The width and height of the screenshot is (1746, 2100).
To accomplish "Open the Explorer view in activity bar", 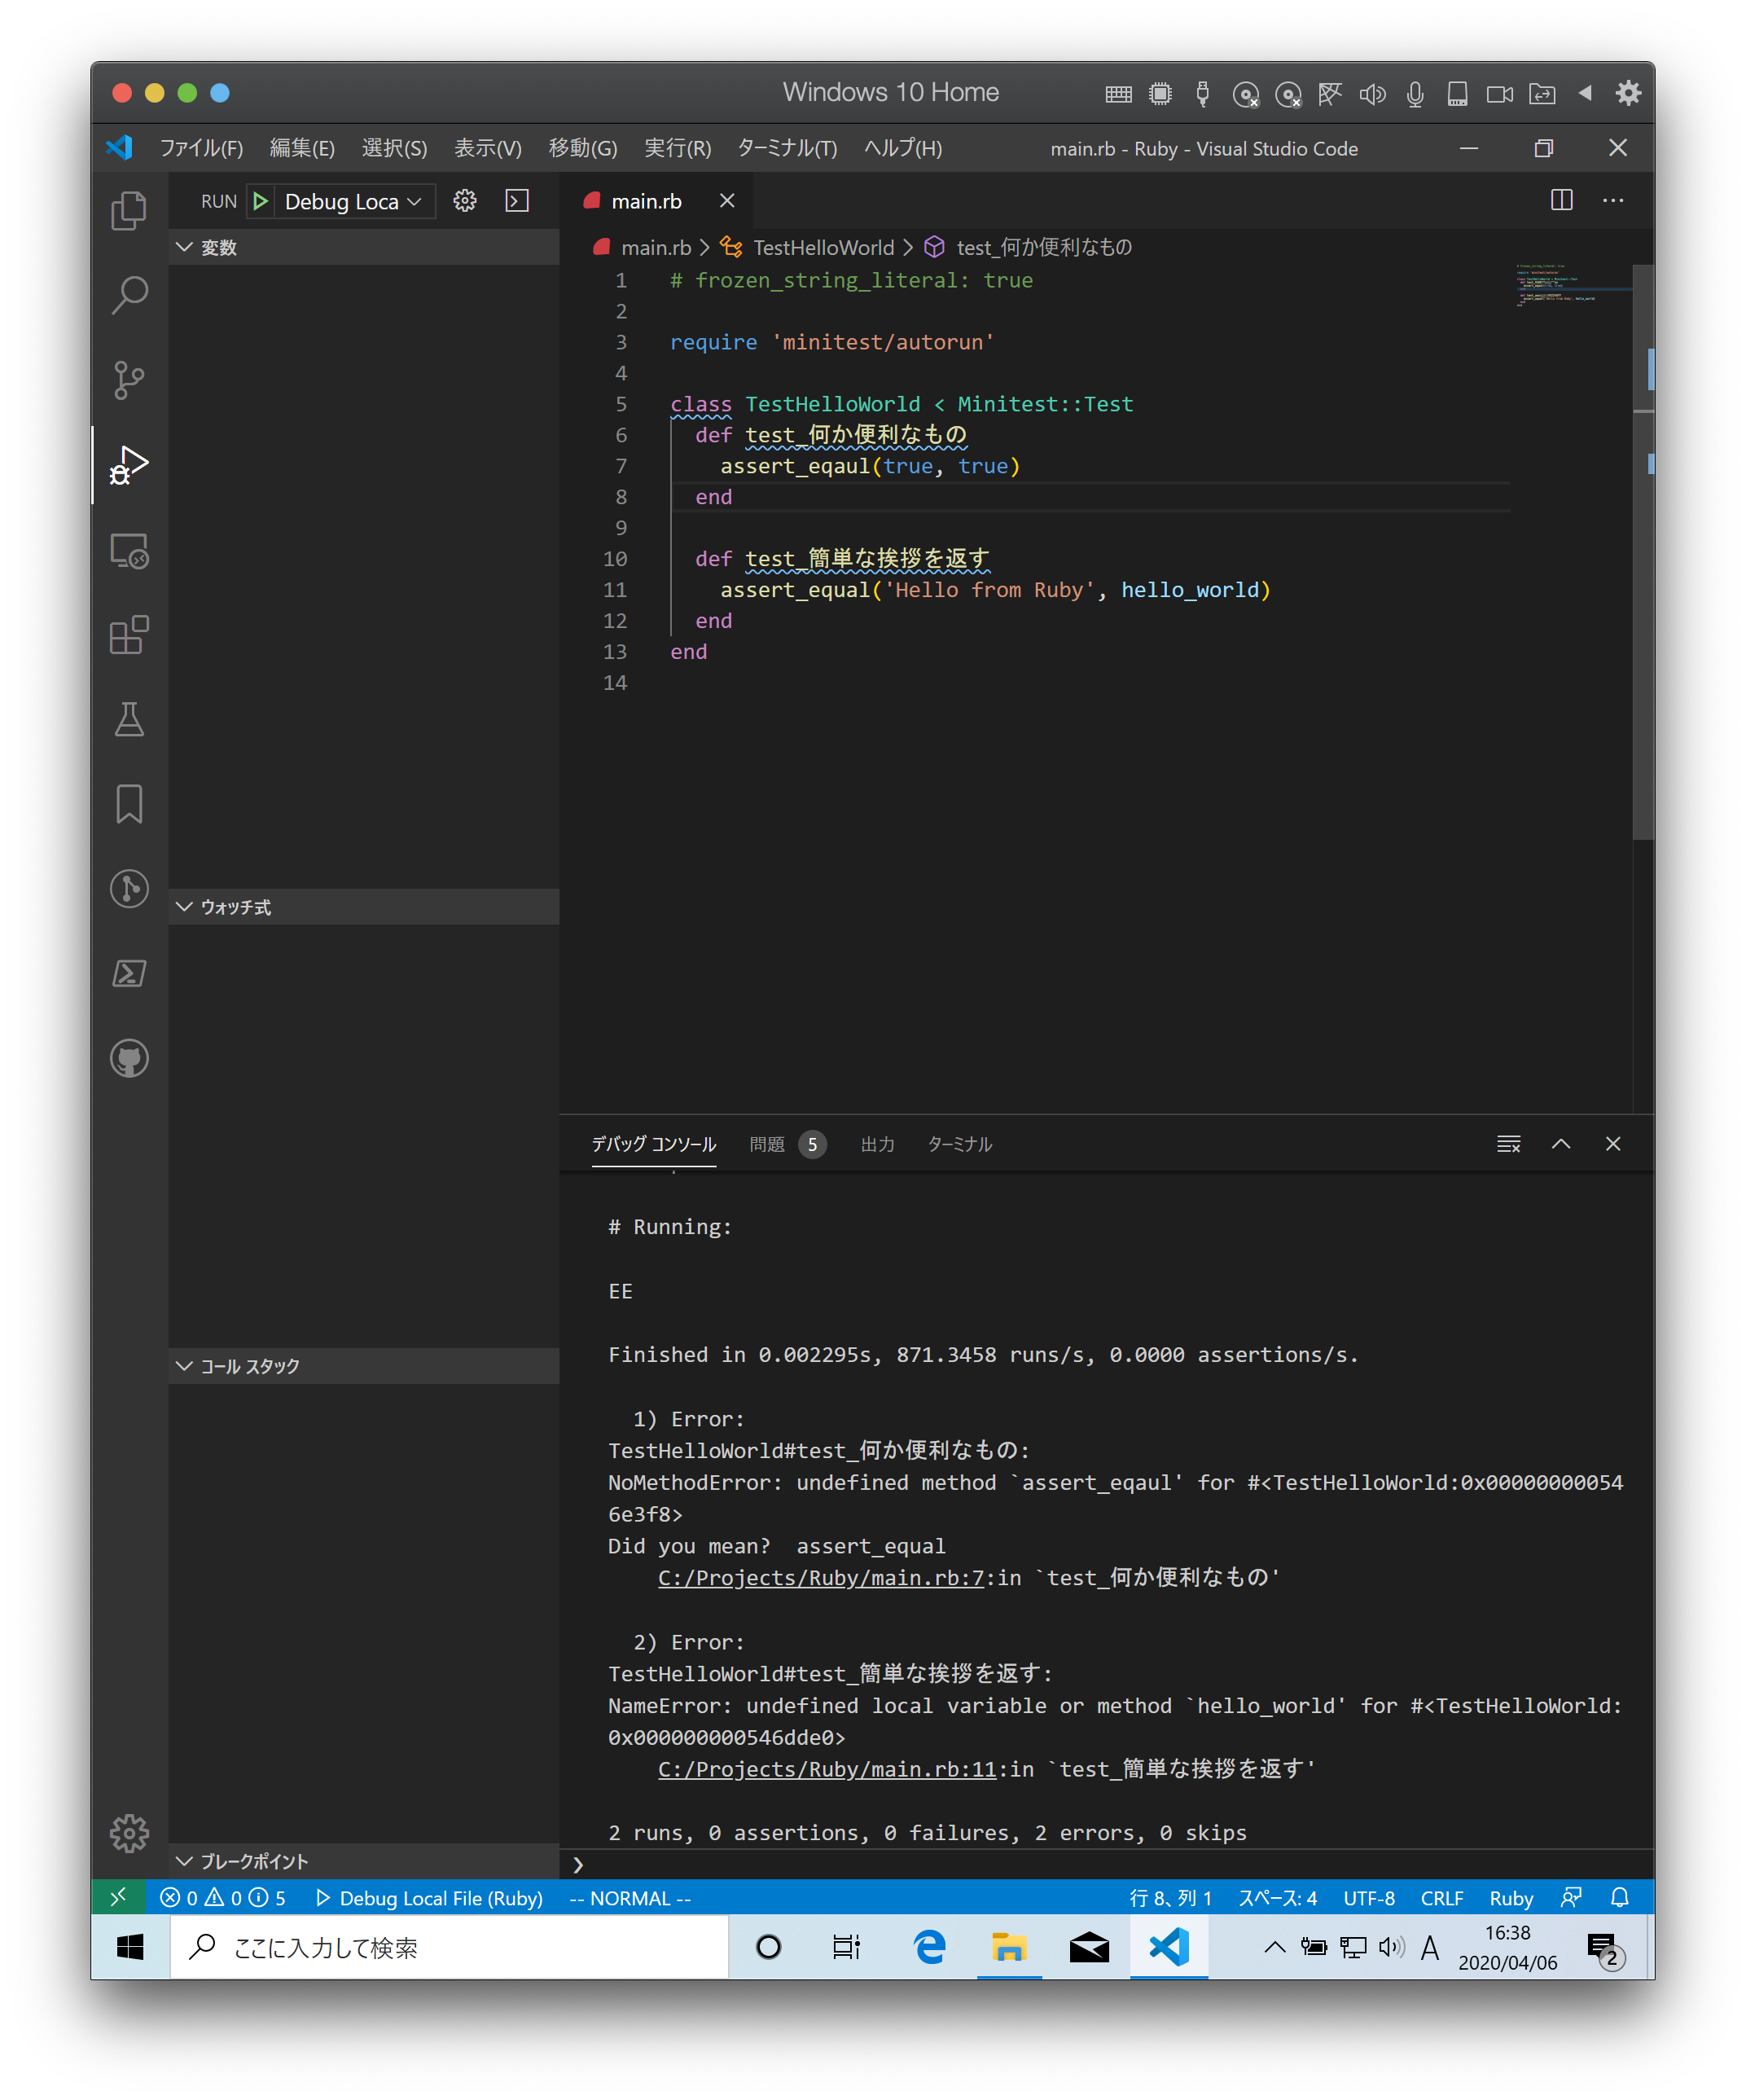I will coord(129,211).
